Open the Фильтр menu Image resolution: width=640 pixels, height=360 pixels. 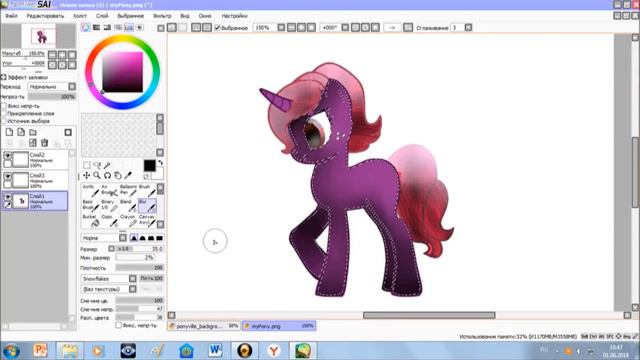pos(162,16)
